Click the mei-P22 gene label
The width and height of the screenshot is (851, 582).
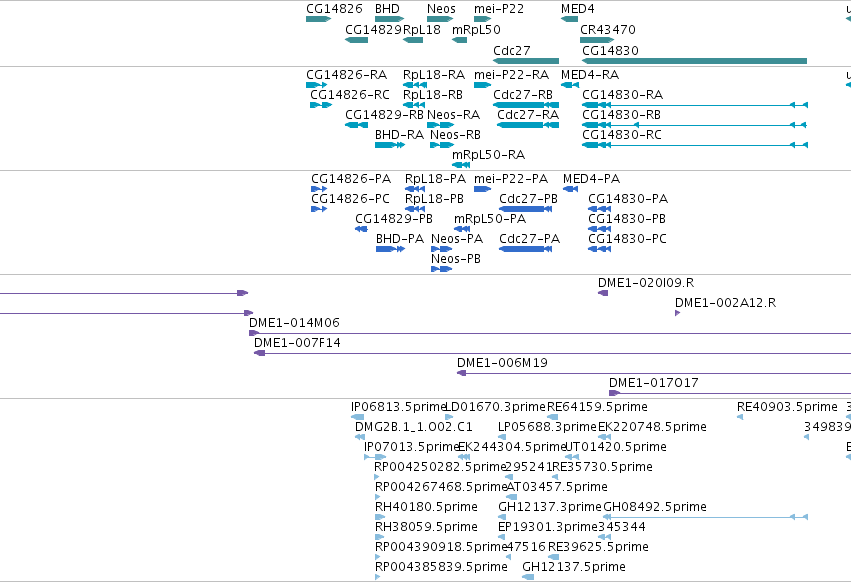[499, 9]
